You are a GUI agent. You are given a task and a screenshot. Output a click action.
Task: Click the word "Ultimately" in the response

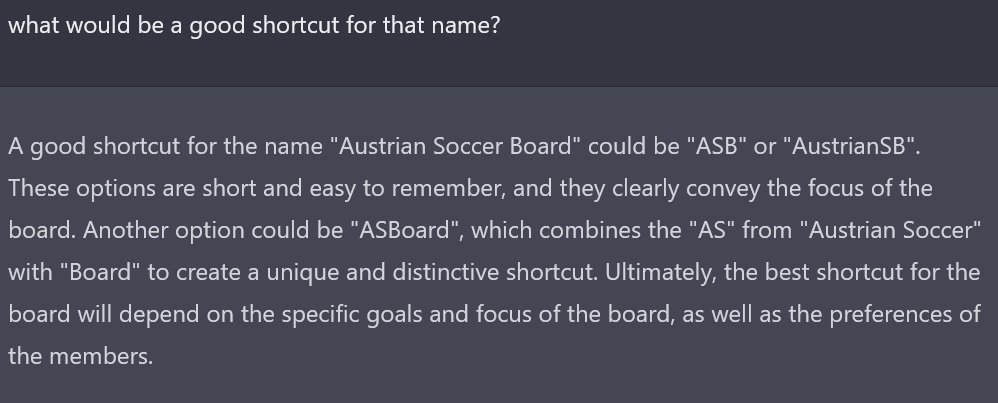point(661,272)
